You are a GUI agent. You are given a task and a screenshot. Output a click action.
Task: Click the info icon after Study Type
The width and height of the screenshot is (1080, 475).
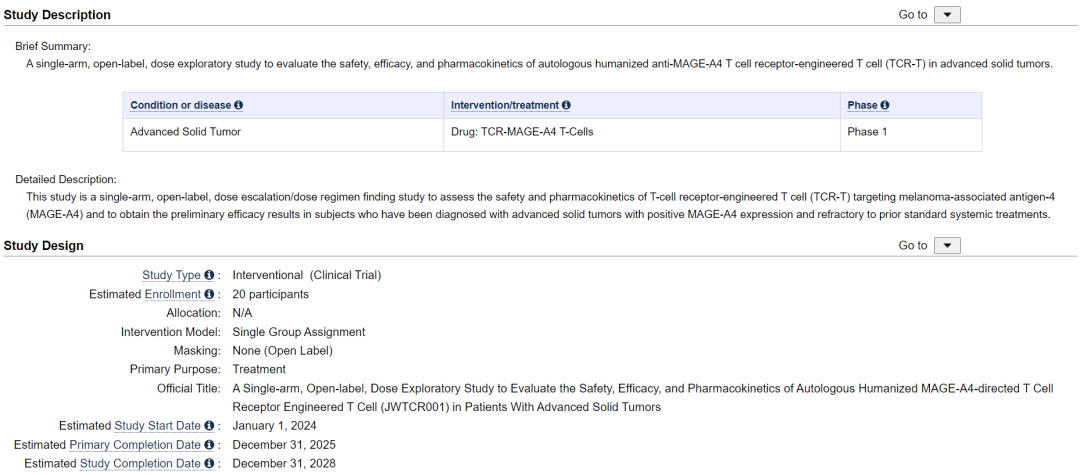click(x=210, y=275)
